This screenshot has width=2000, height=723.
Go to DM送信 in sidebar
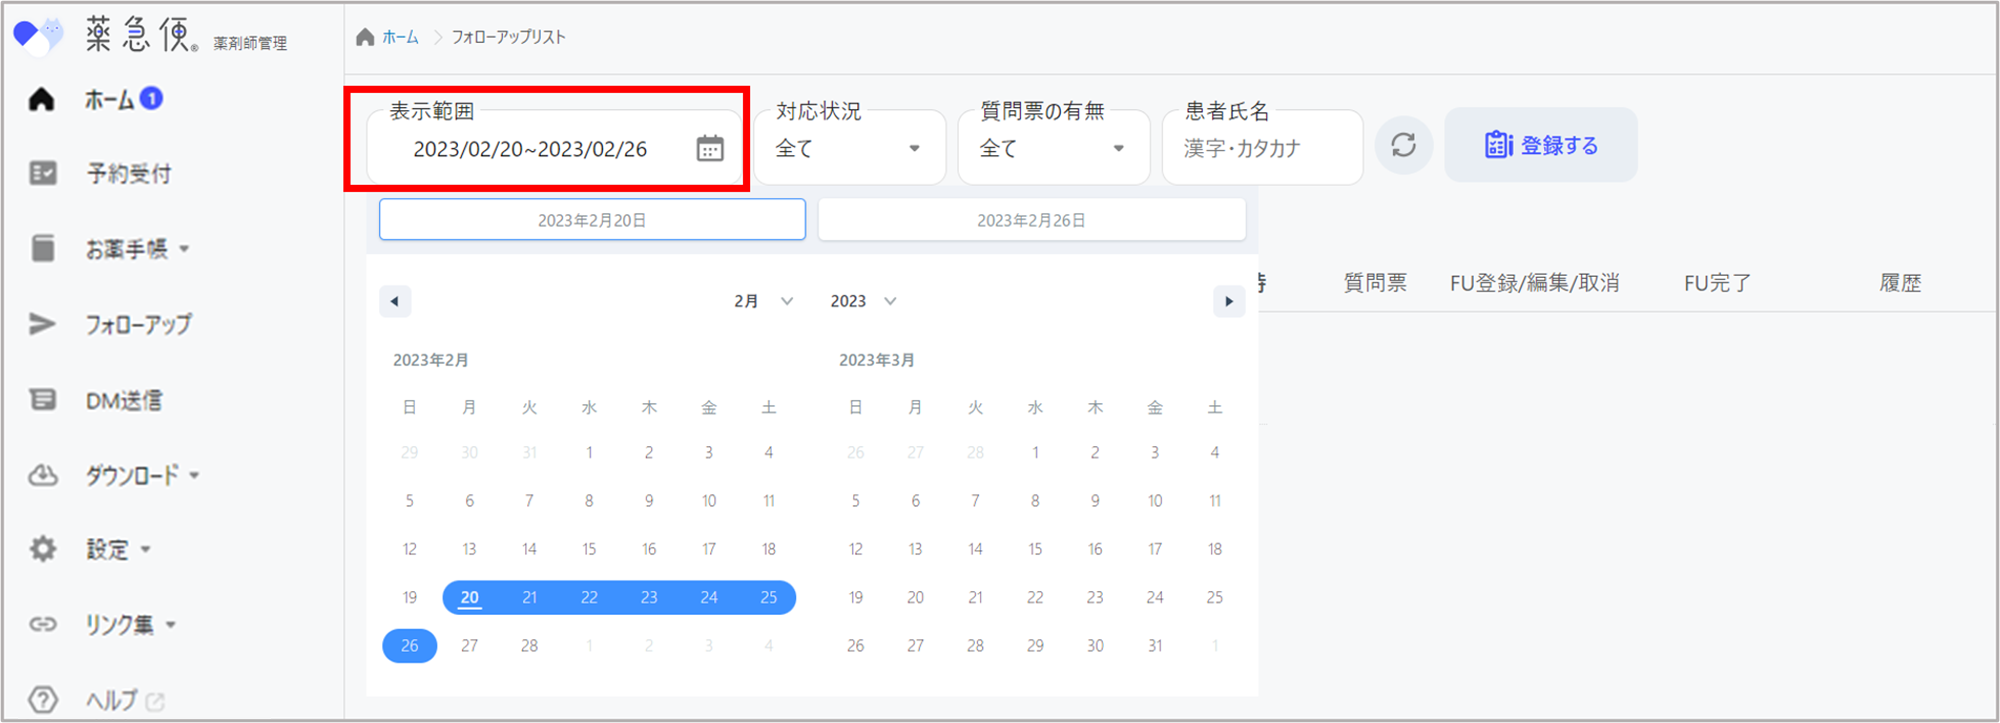point(123,400)
